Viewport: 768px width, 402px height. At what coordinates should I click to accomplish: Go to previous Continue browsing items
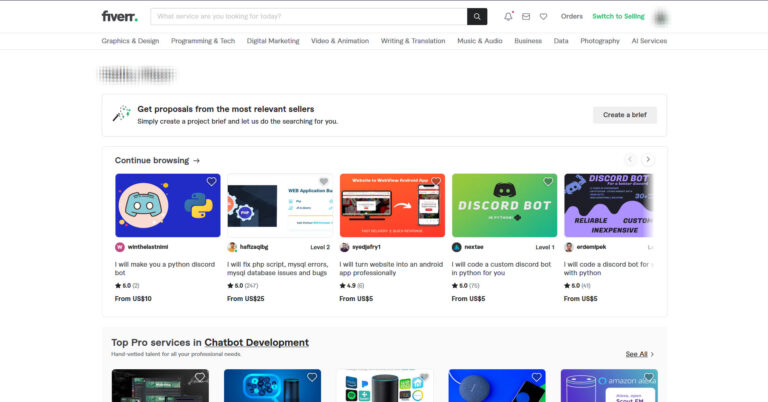[630, 160]
